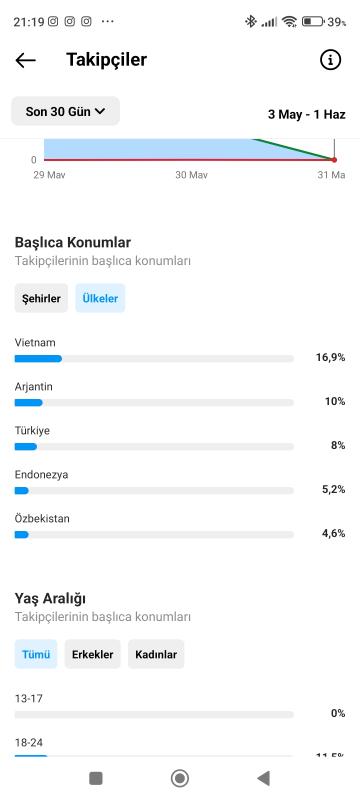
Task: Tap the Android back triangle button
Action: click(x=263, y=778)
